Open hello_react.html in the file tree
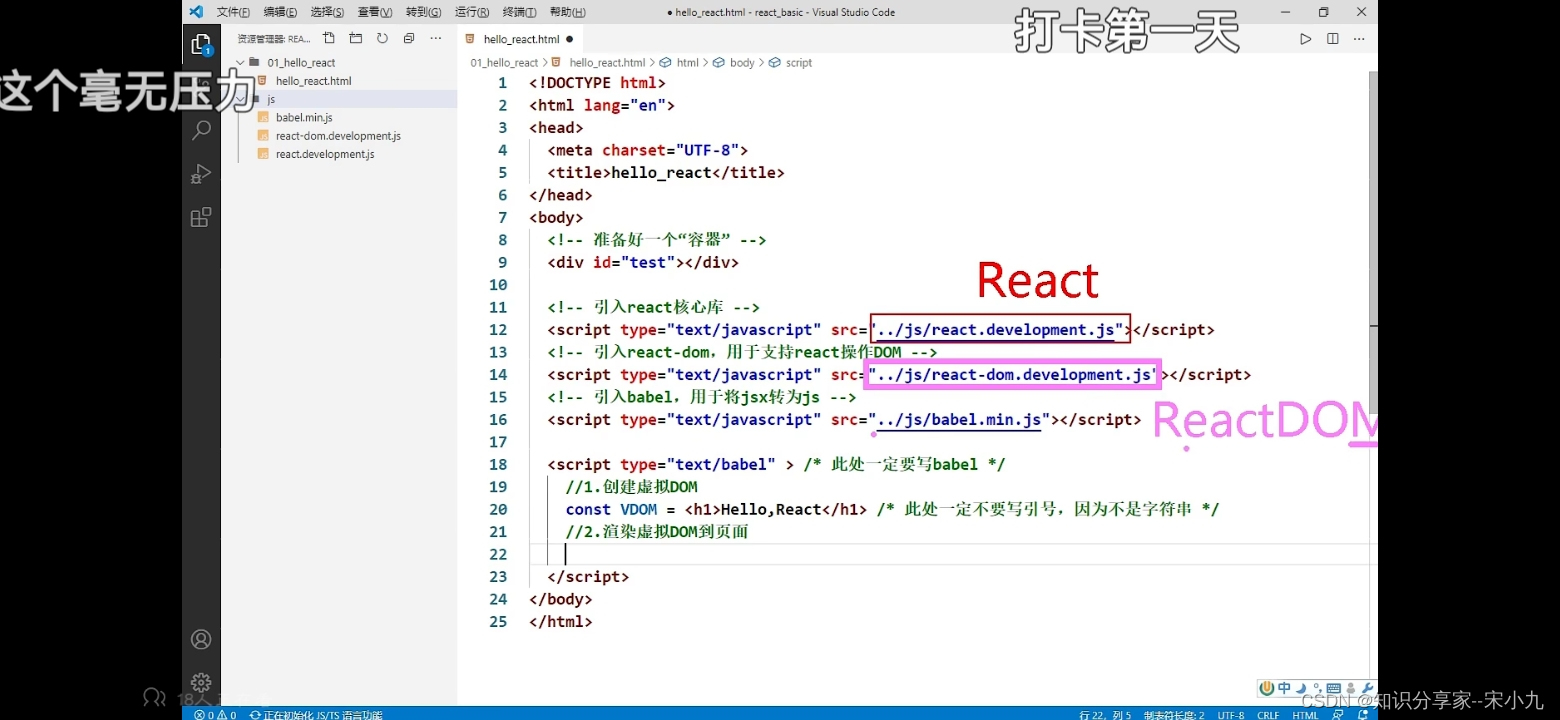Screen dimensions: 1560x720 coord(313,81)
